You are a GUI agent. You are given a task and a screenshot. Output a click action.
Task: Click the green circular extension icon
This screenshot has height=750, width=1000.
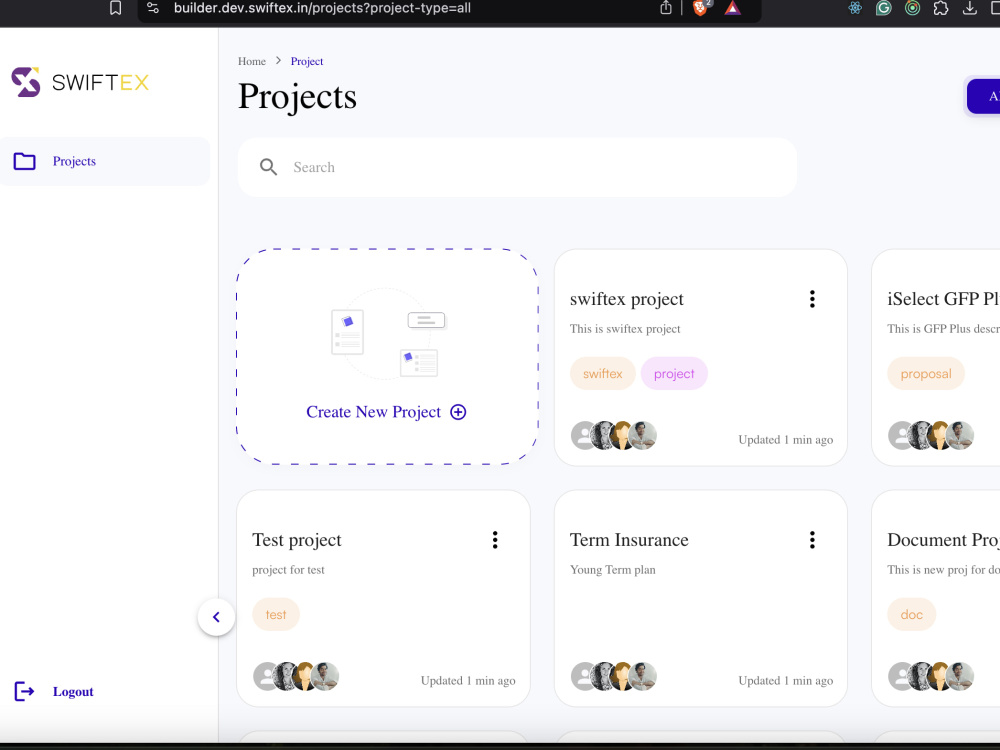coord(913,8)
